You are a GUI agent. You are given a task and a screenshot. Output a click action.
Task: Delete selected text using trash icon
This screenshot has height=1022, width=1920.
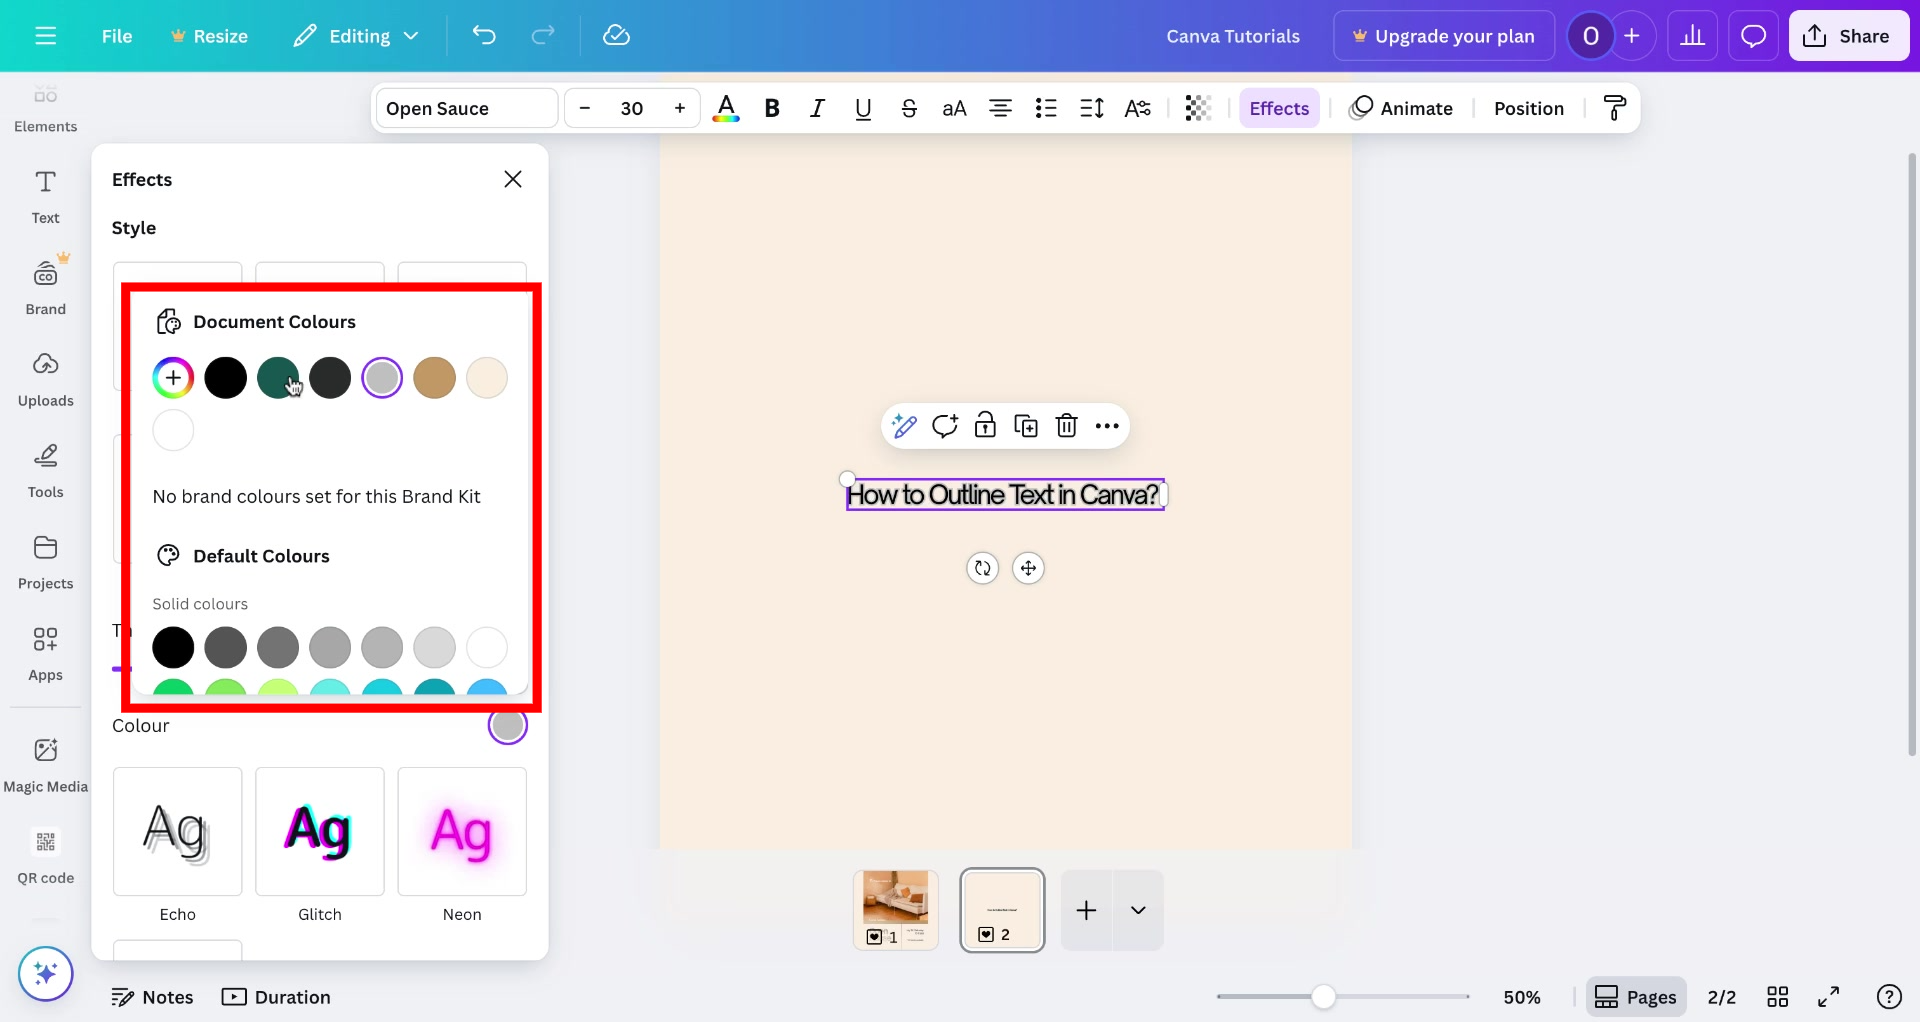[x=1066, y=426]
